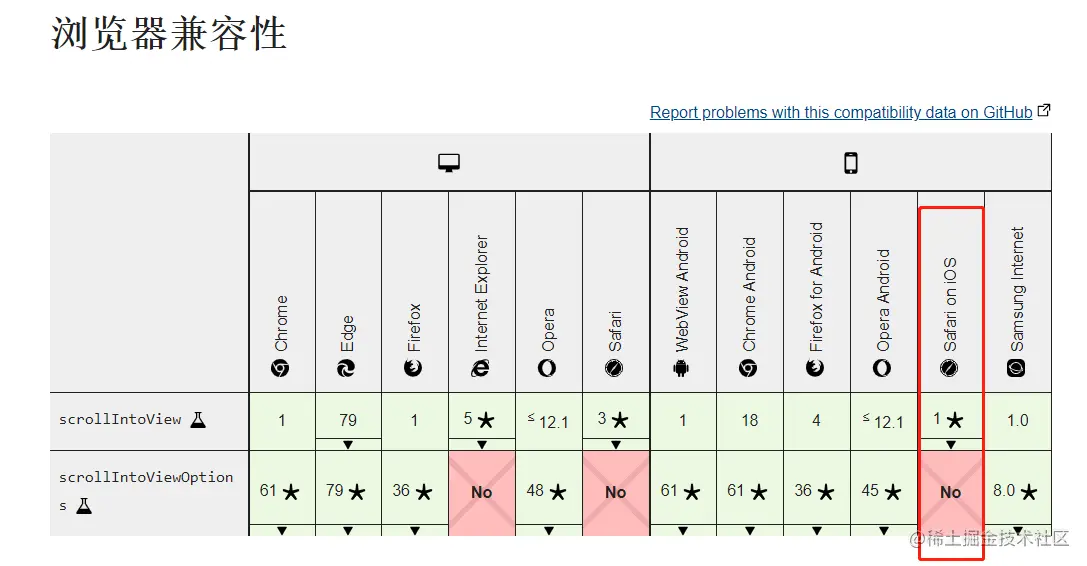The height and width of the screenshot is (566, 1087).
Task: Click the Chrome browser logo icon
Action: [281, 368]
